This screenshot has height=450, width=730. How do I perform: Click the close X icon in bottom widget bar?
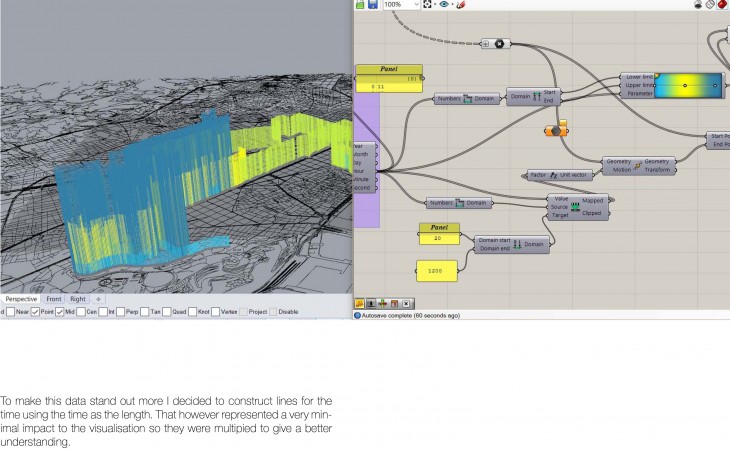pos(406,303)
